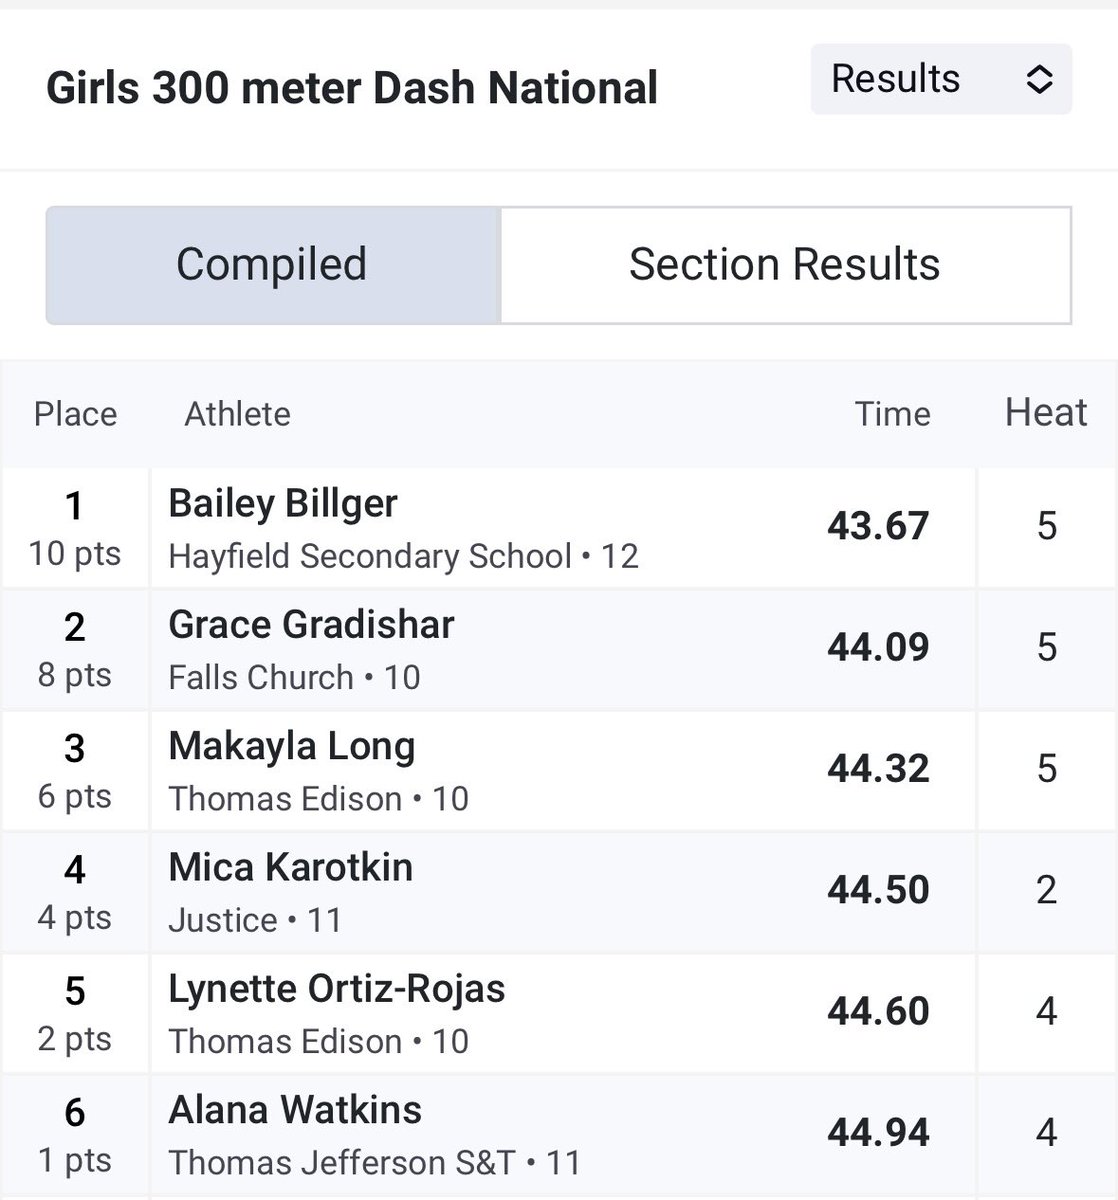Select the Justice school label

click(x=223, y=919)
